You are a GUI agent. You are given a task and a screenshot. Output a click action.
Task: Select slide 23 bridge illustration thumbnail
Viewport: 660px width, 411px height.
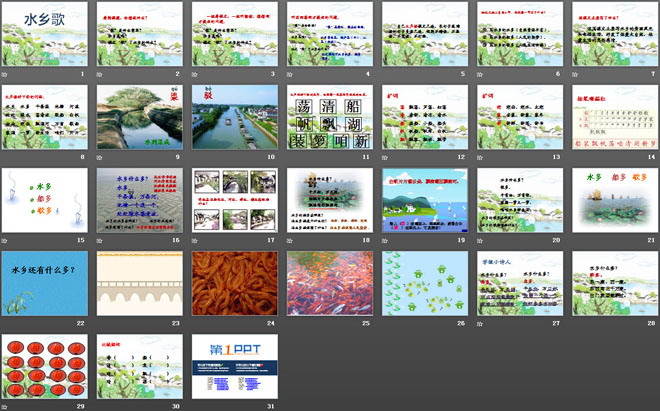(140, 283)
